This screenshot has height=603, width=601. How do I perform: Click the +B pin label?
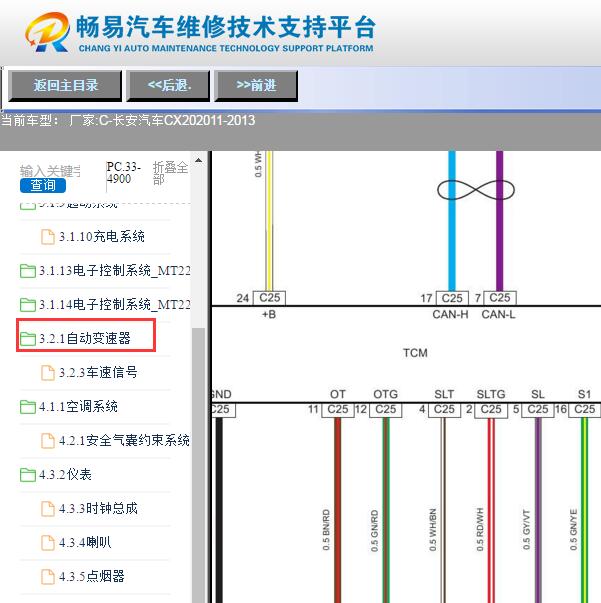point(269,315)
